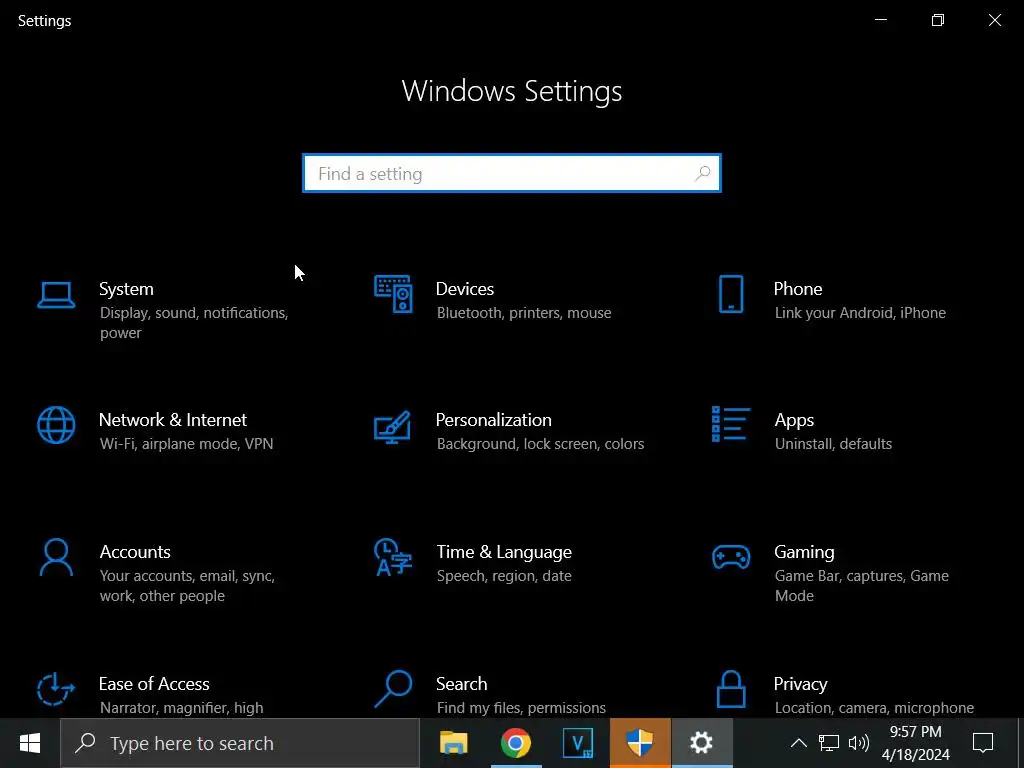Click "Link your Android, iPhone" text
Screen dimensions: 1024x768
tap(860, 313)
